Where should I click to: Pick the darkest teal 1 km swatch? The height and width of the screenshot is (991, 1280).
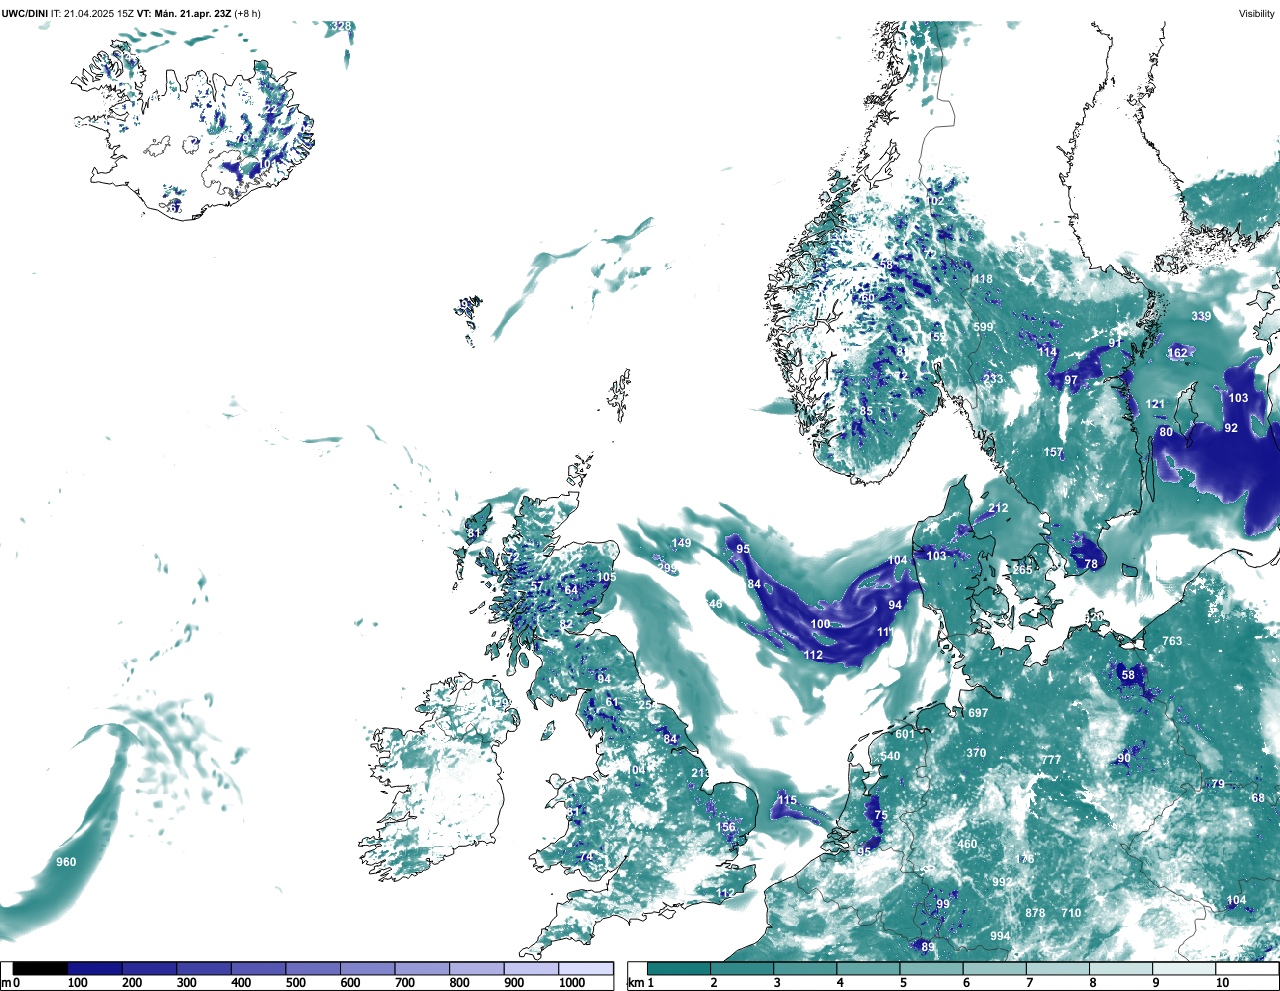click(x=679, y=968)
